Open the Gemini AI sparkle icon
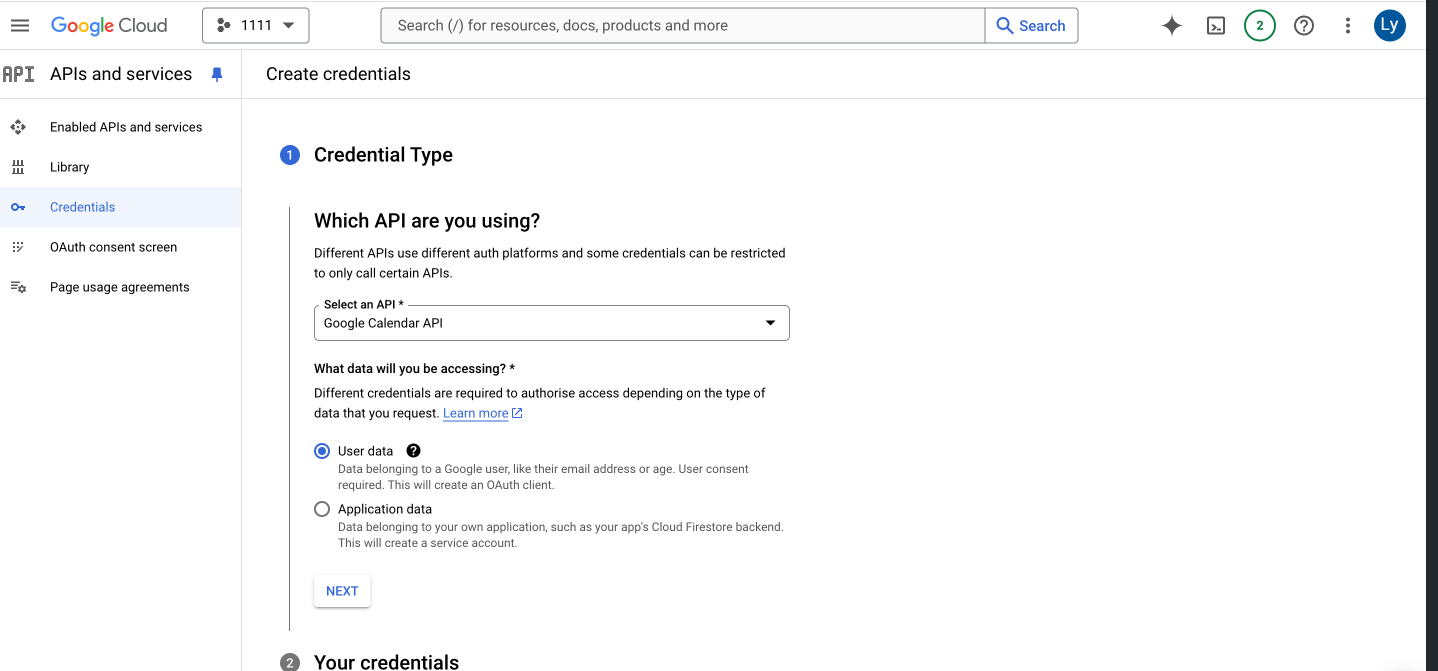The image size is (1438, 671). point(1171,26)
